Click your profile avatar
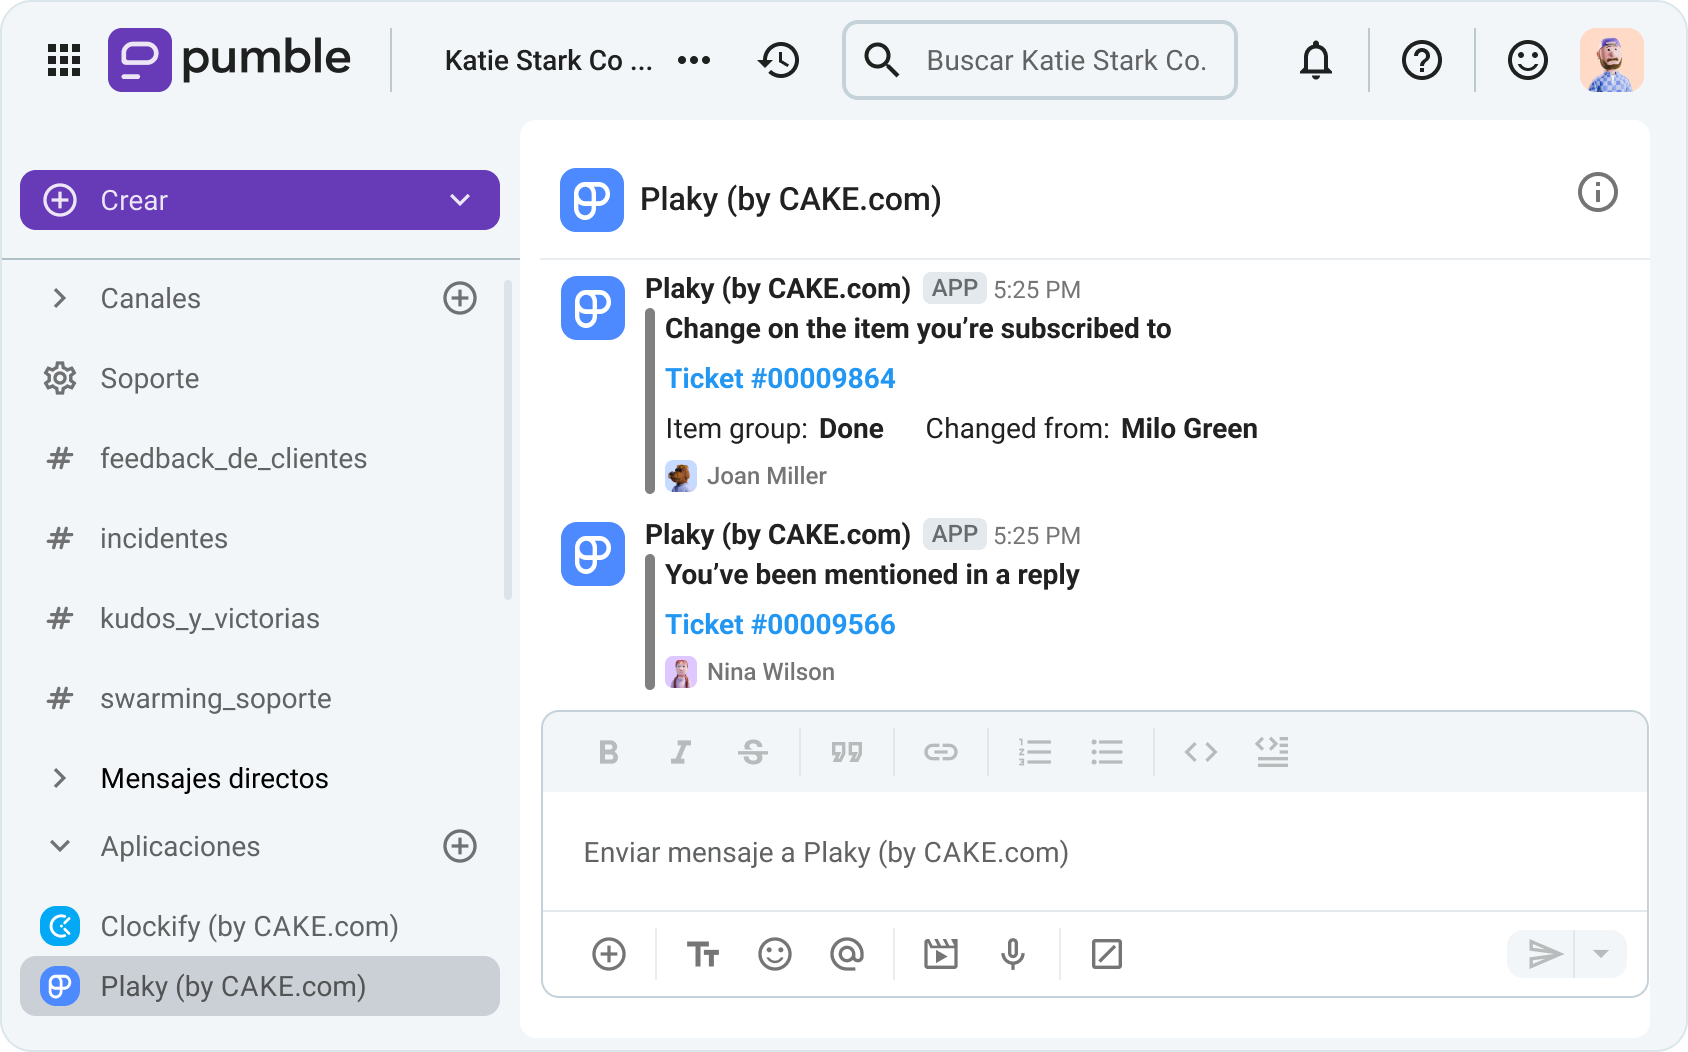 pos(1612,60)
